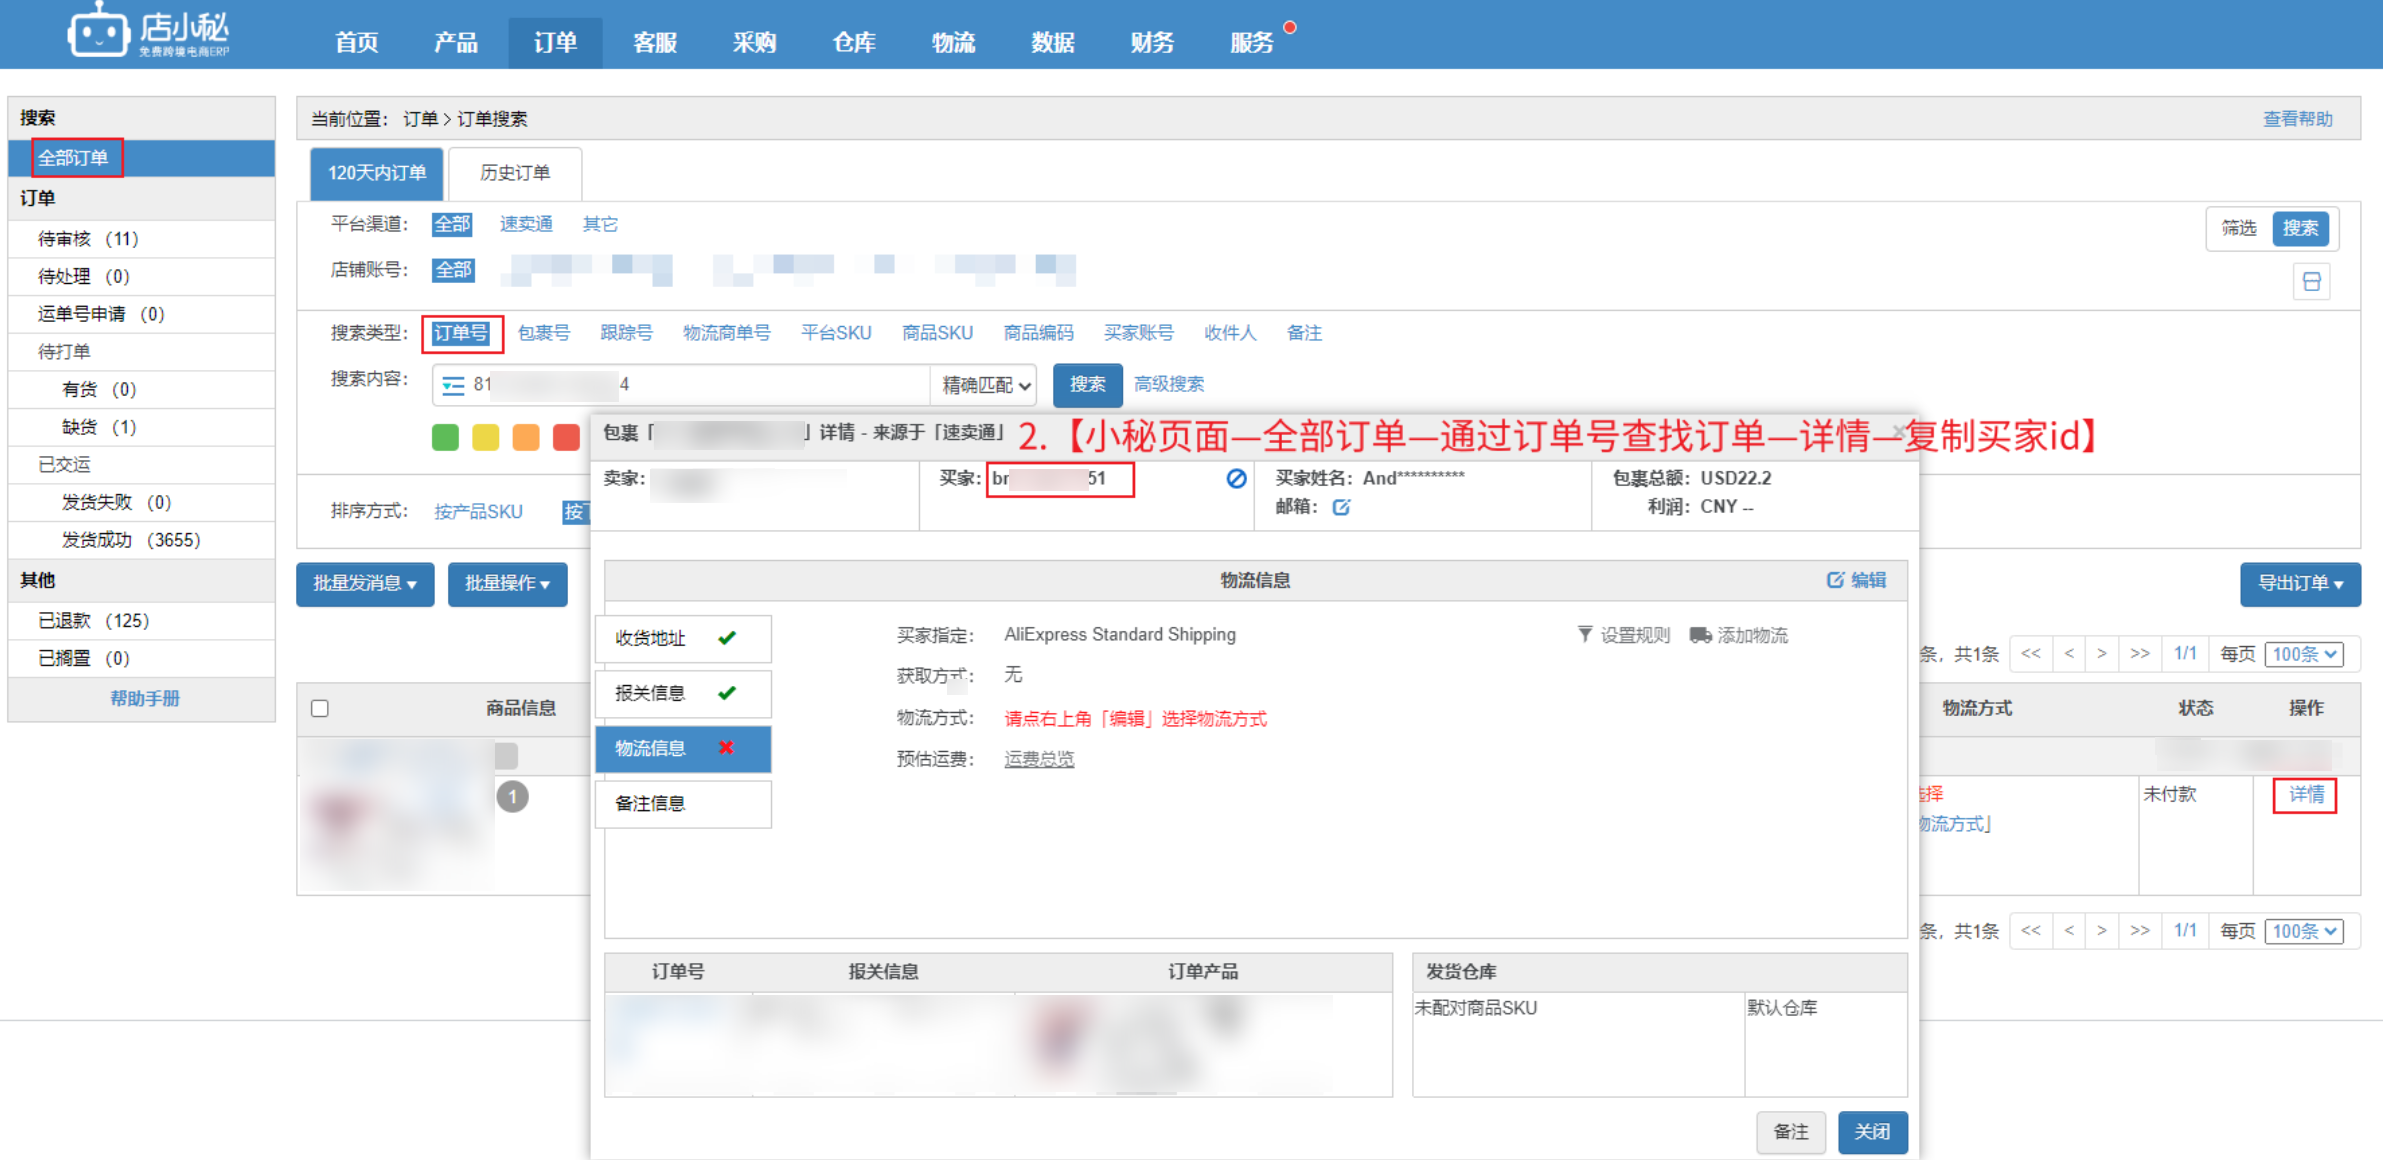Screen dimensions: 2383x1160
Task: Select the 全部 platform channel filter
Action: tap(451, 224)
